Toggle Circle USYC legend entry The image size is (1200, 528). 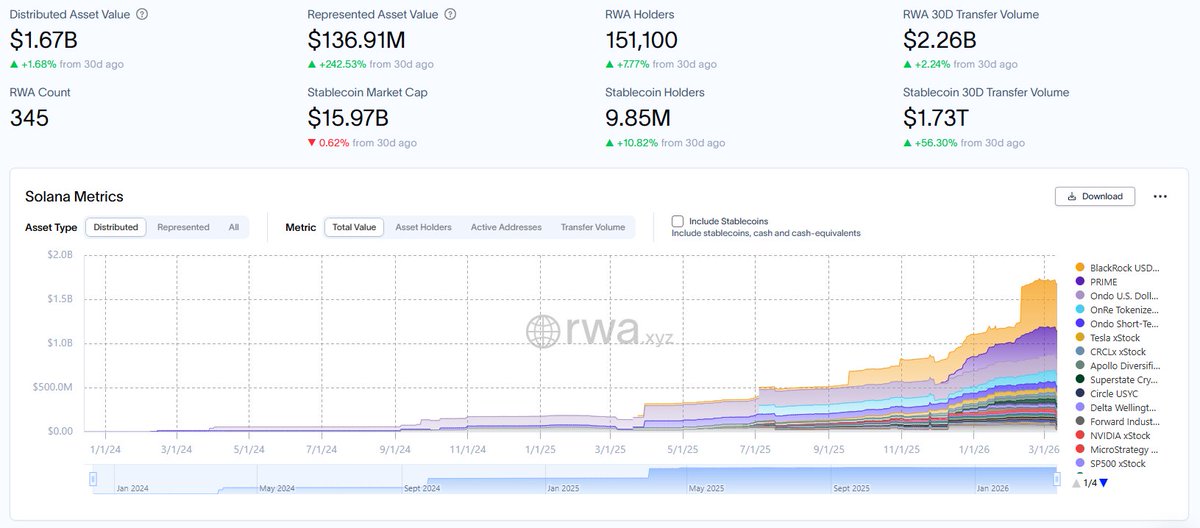coord(1107,394)
